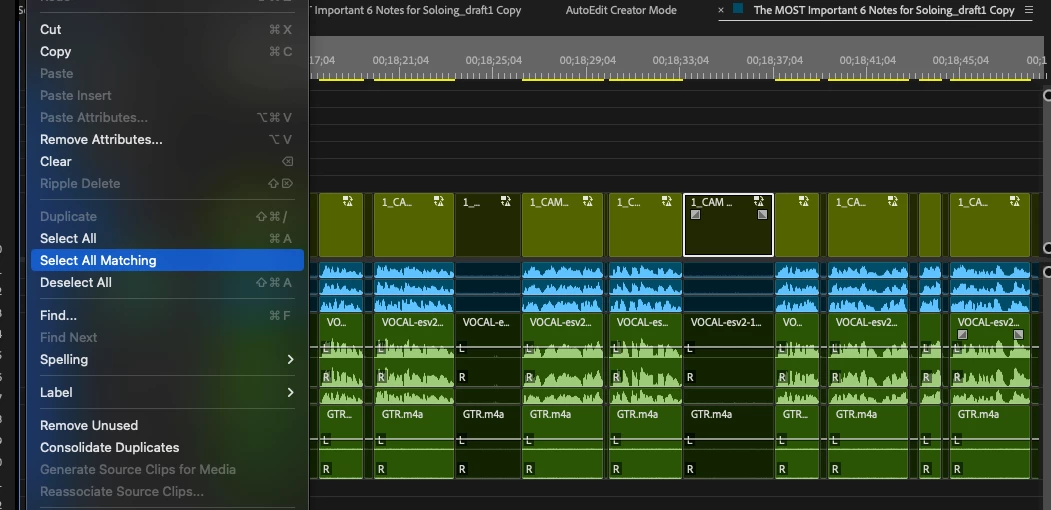Click the video track zoom scroll handle circle

(1048, 248)
